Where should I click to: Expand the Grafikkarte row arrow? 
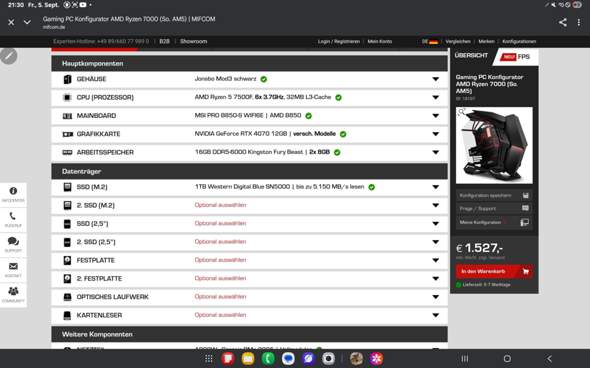pyautogui.click(x=435, y=134)
